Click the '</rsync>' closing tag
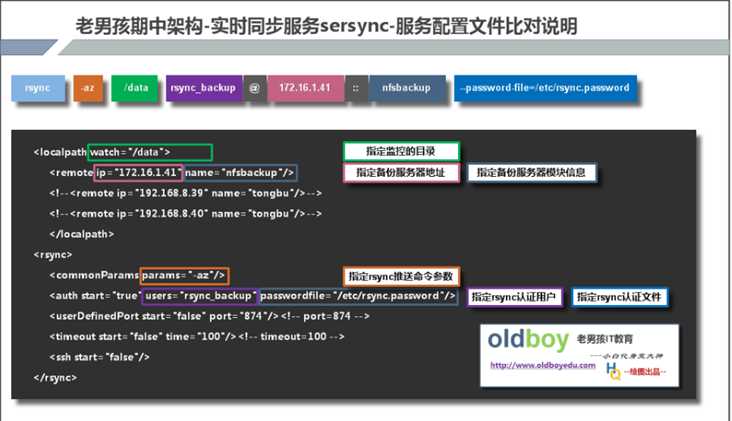Screen dimensions: 732x421 pyautogui.click(x=55, y=378)
